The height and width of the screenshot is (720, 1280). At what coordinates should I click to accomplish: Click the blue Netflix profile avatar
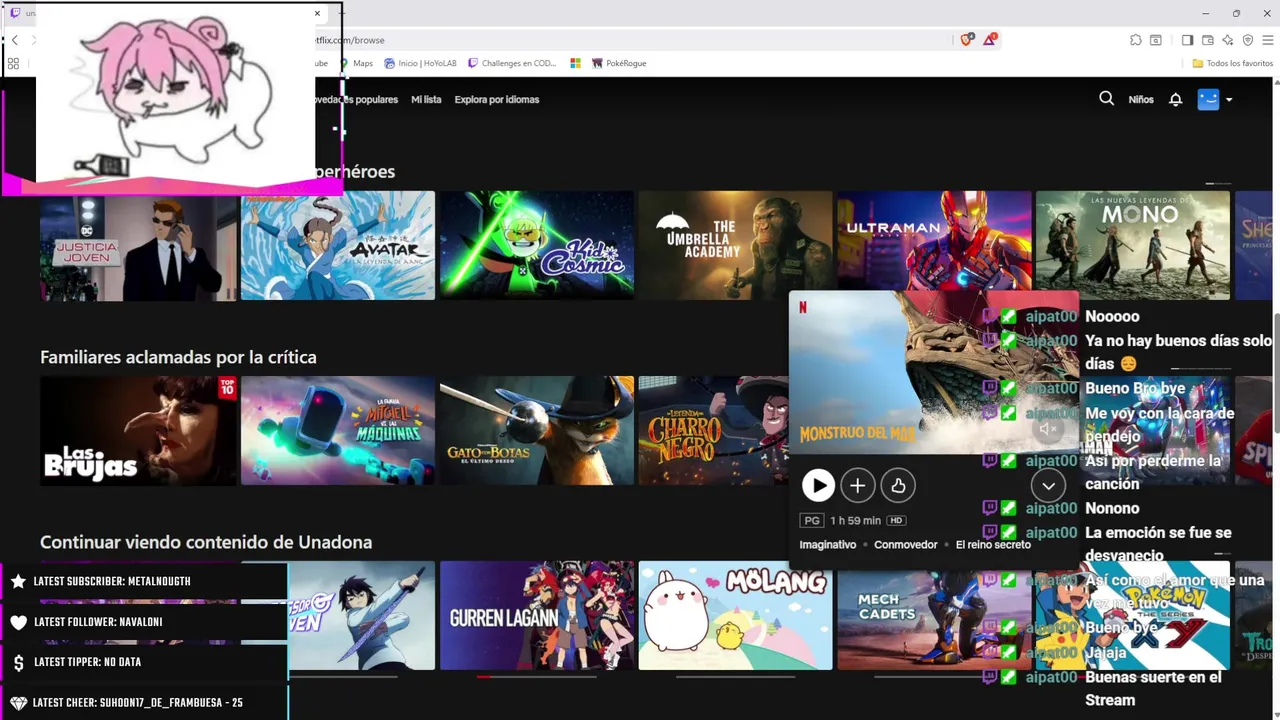pos(1208,99)
